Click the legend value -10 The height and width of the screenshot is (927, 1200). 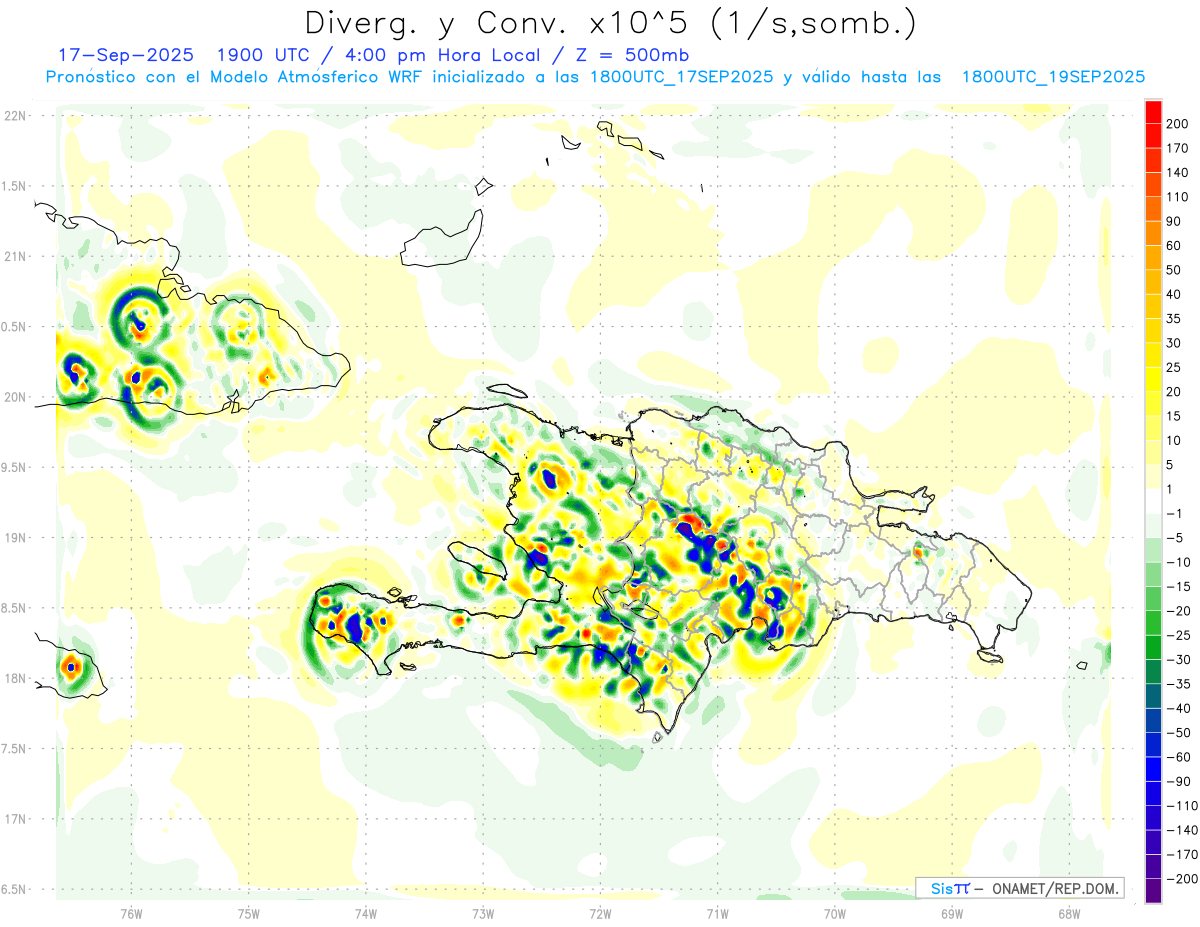[x=1179, y=562]
